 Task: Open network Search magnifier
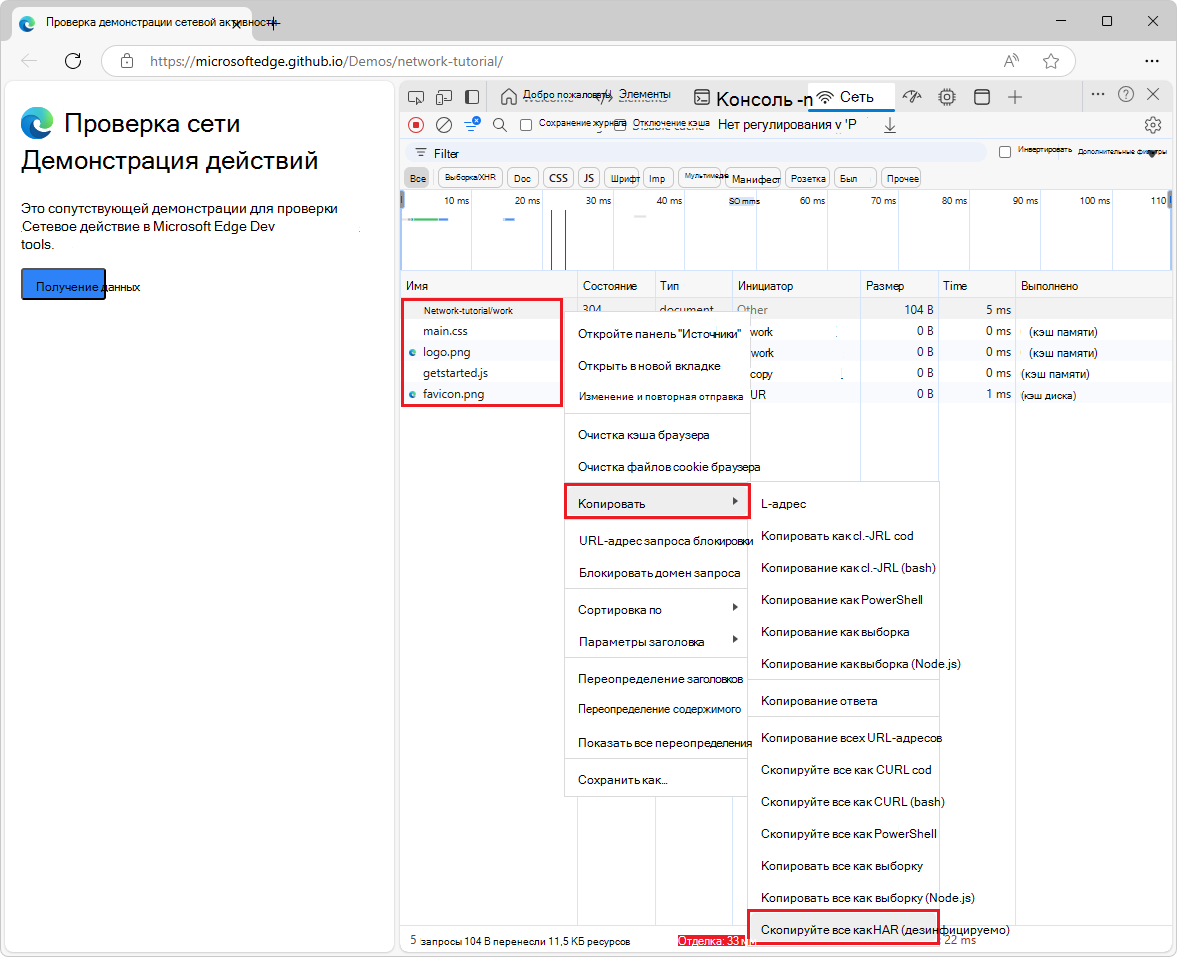500,125
